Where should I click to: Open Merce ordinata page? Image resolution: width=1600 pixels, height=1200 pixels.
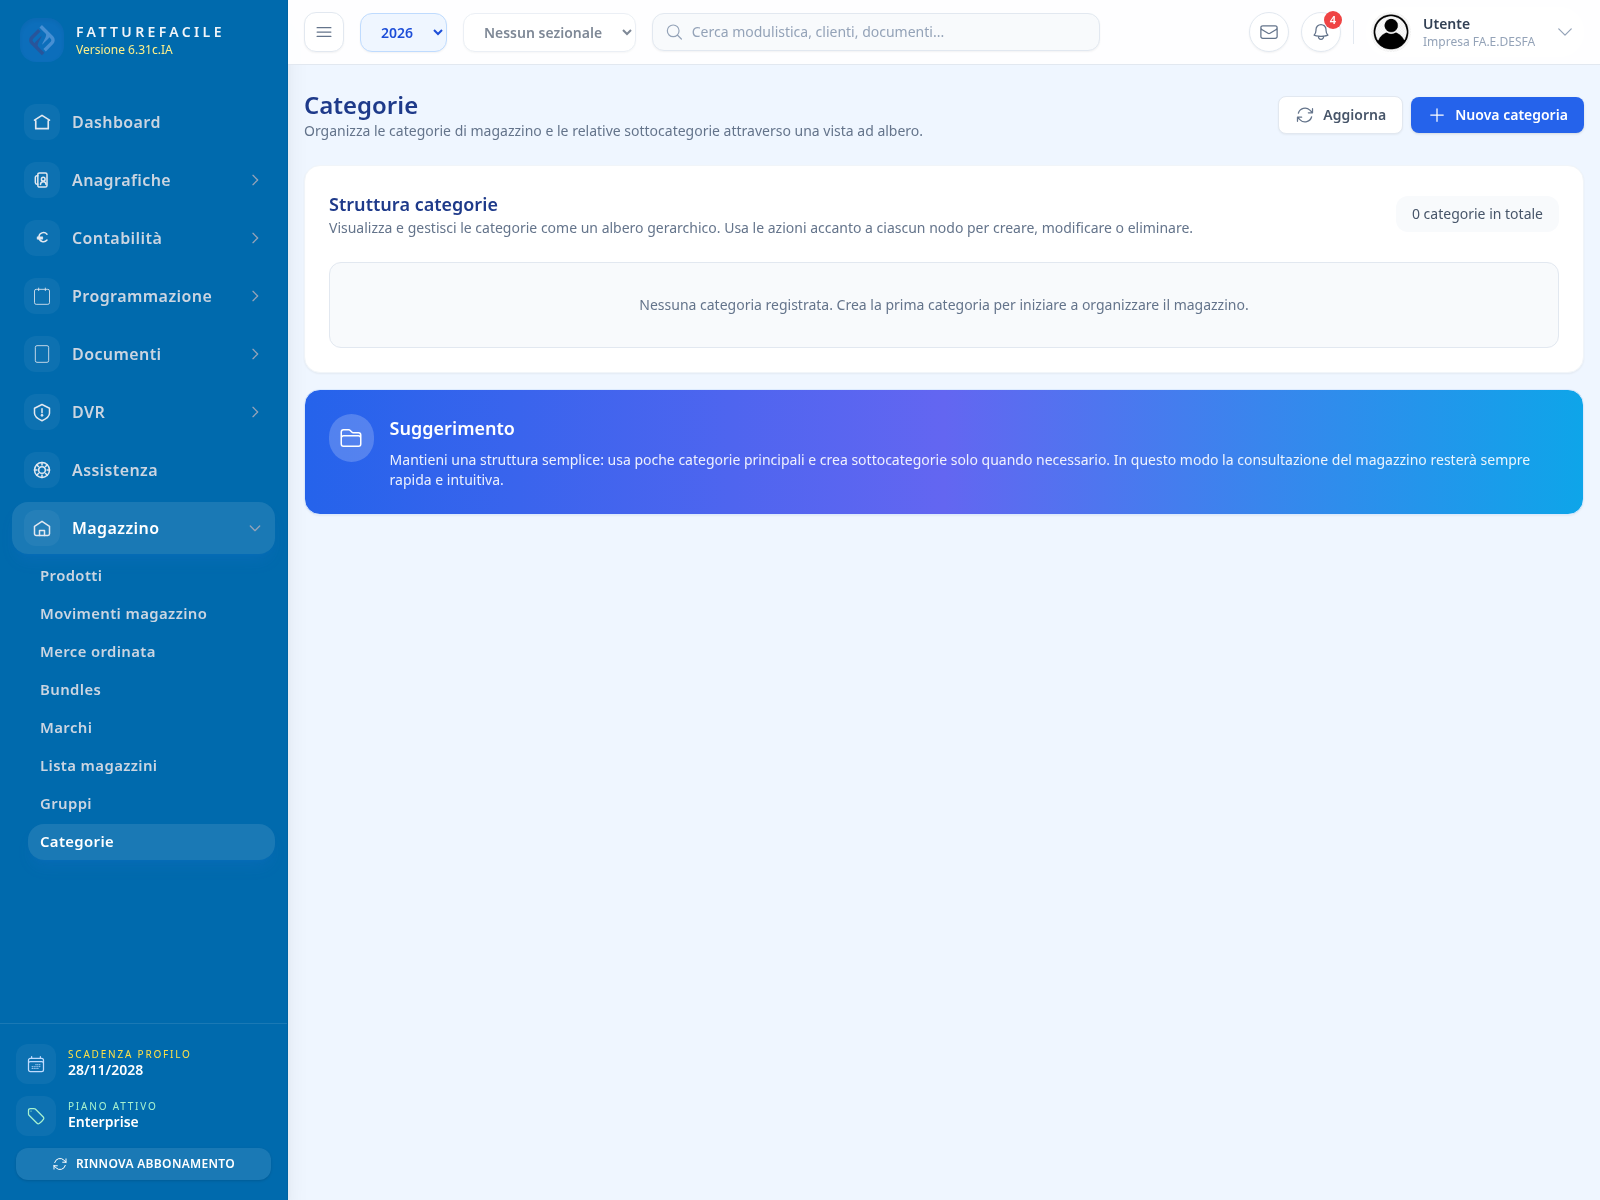point(97,652)
